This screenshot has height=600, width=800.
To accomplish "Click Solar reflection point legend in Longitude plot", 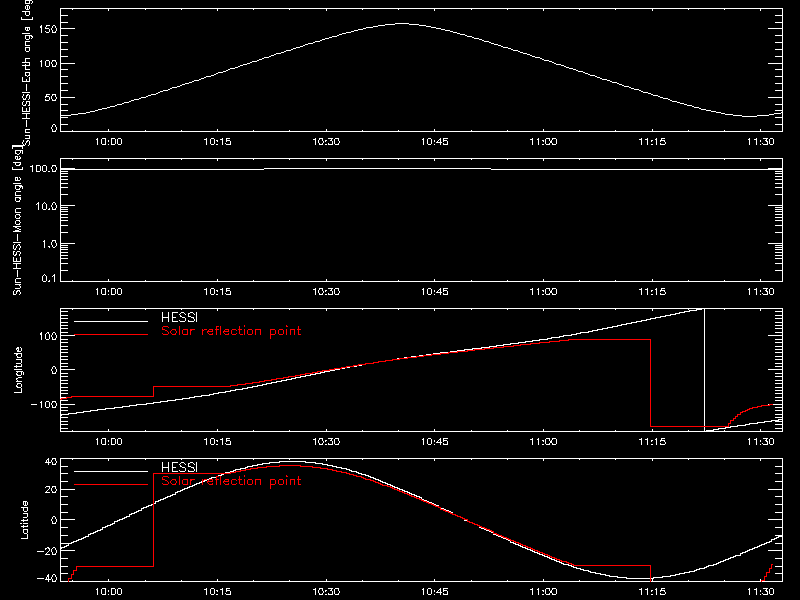I will click(x=231, y=331).
